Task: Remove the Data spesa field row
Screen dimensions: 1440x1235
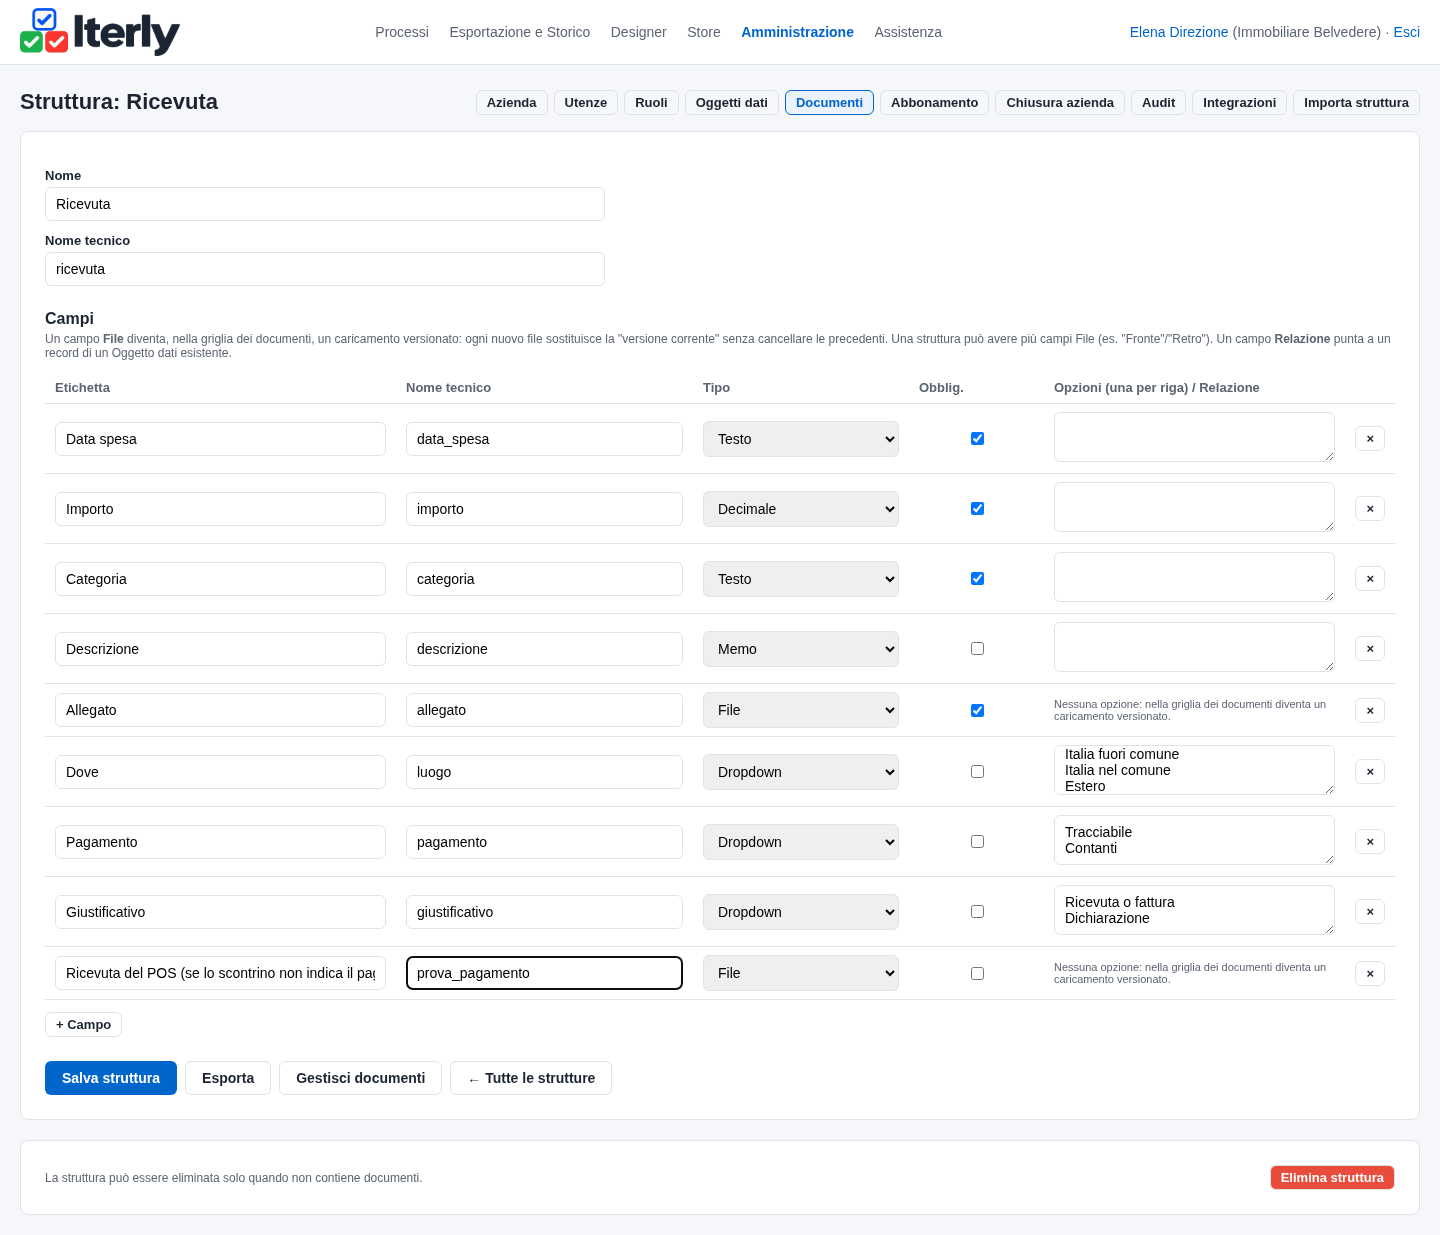Action: tap(1370, 439)
